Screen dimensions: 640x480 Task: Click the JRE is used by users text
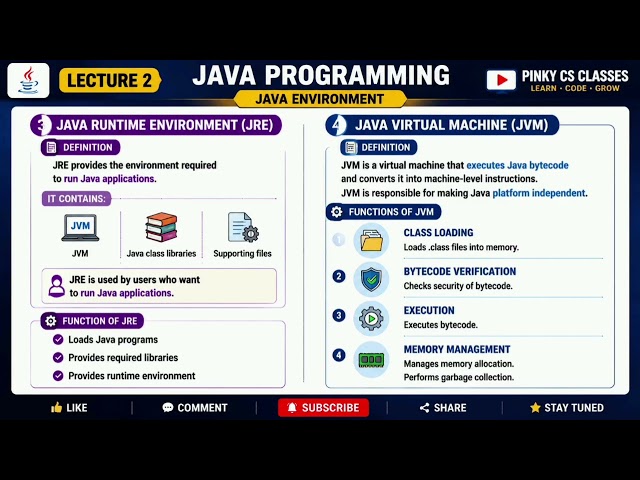point(135,286)
